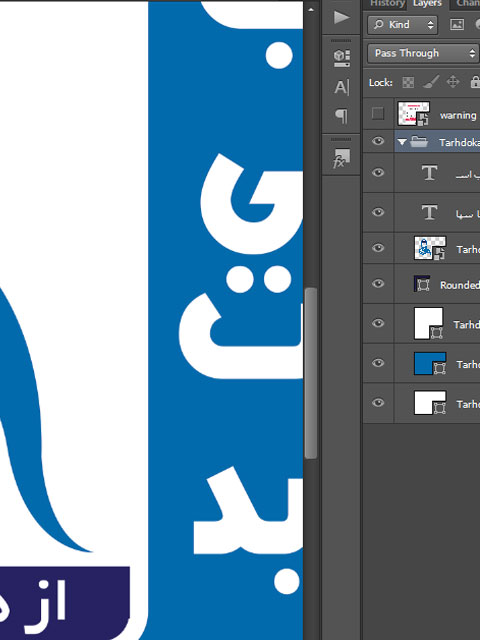Open the Paragraph panel icon
480x640 pixels.
(x=342, y=116)
